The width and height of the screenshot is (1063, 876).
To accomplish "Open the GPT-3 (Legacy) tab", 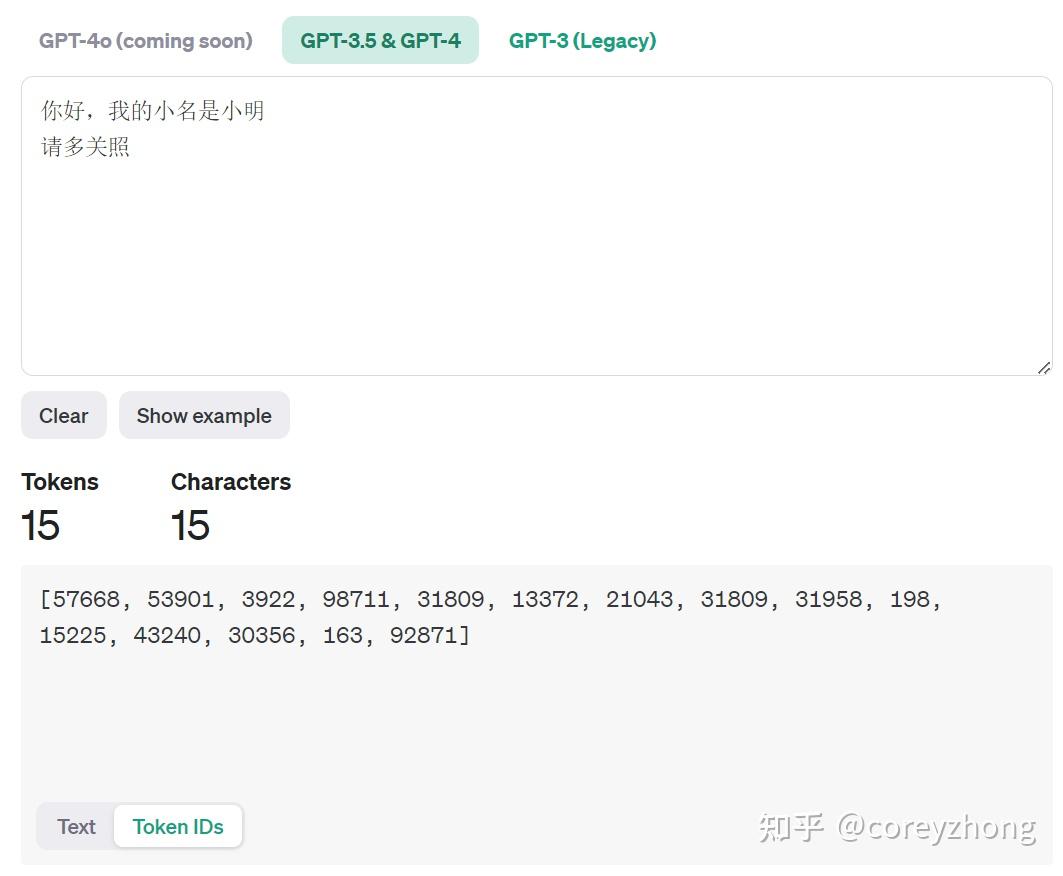I will [x=582, y=41].
